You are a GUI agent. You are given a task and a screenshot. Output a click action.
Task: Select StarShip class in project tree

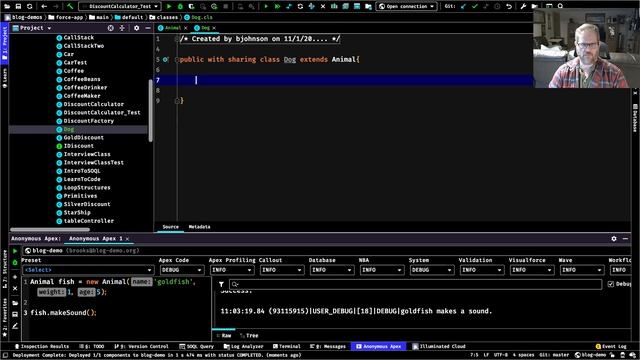point(73,213)
